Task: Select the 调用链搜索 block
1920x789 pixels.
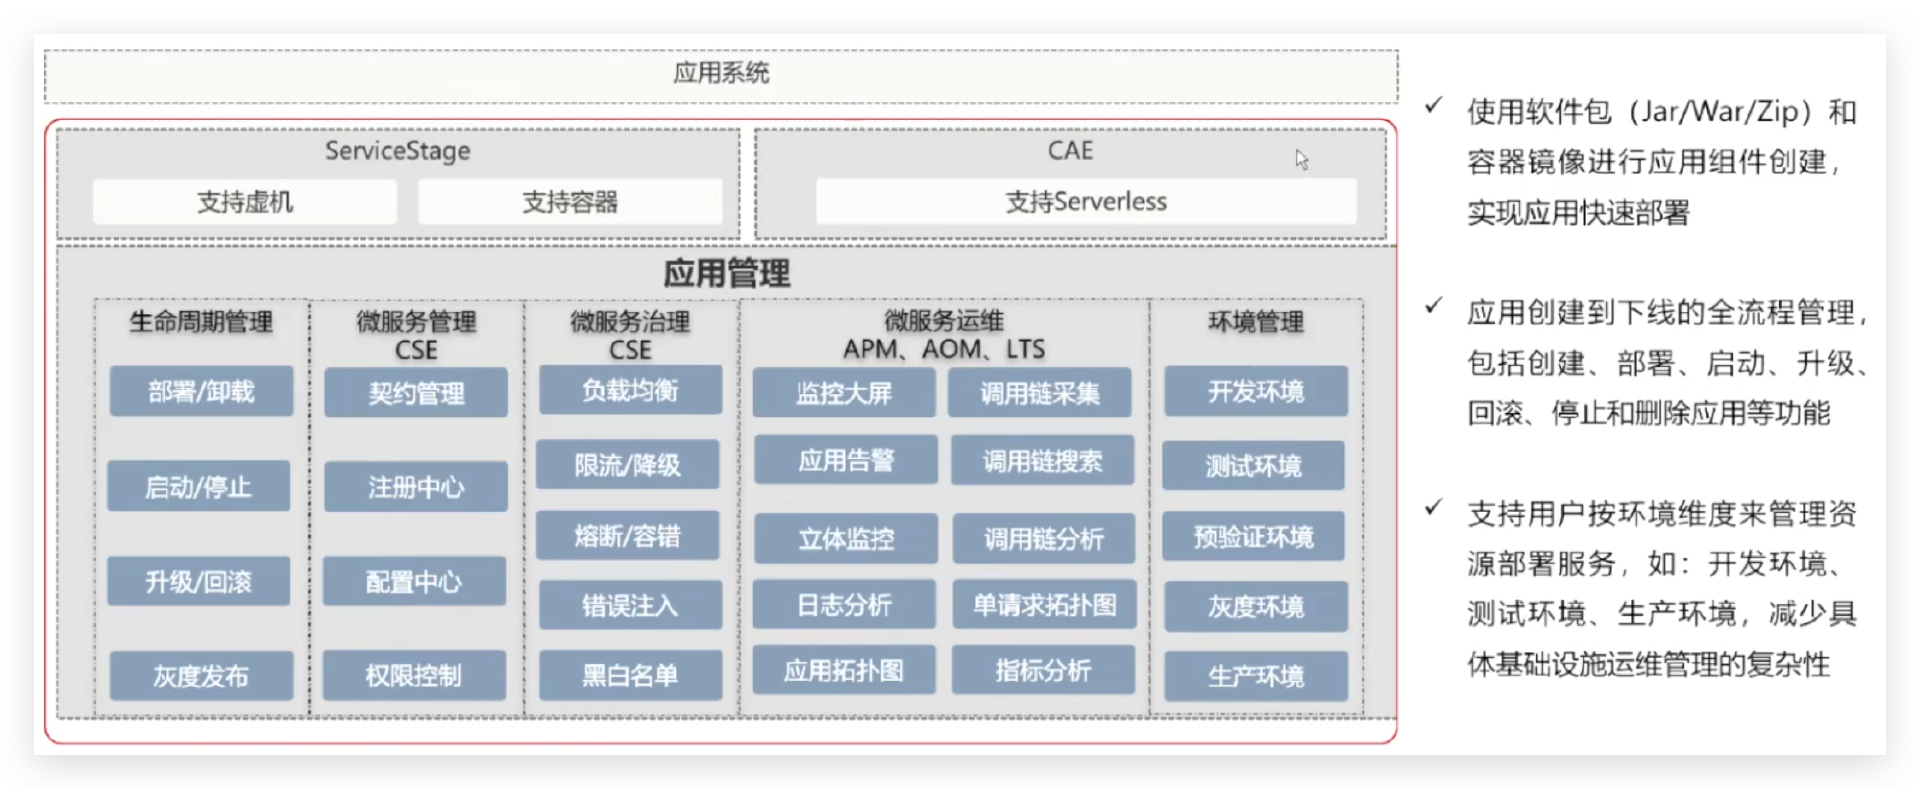Action: pos(1043,460)
